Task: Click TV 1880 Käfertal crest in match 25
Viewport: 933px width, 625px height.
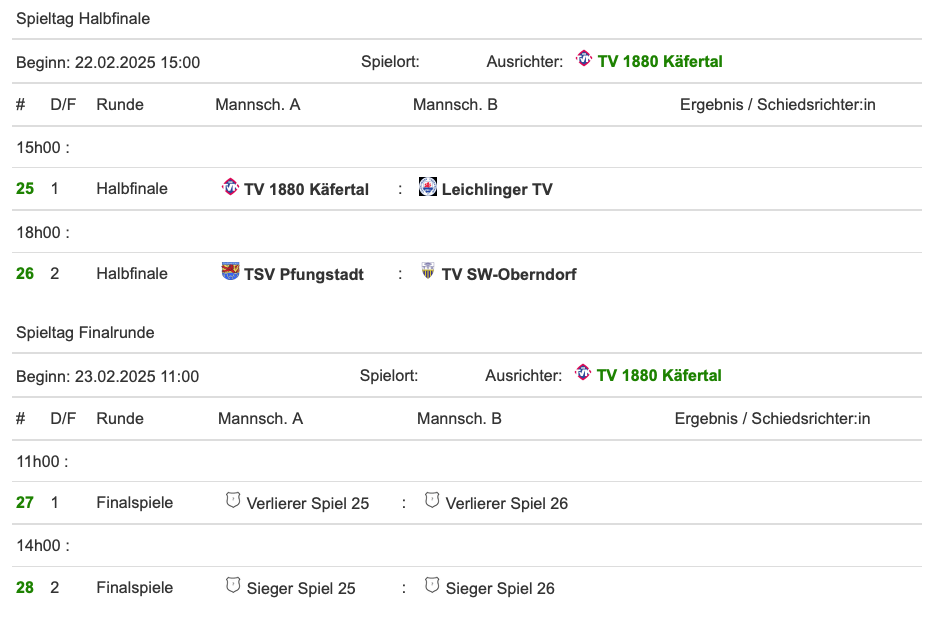Action: pos(230,187)
